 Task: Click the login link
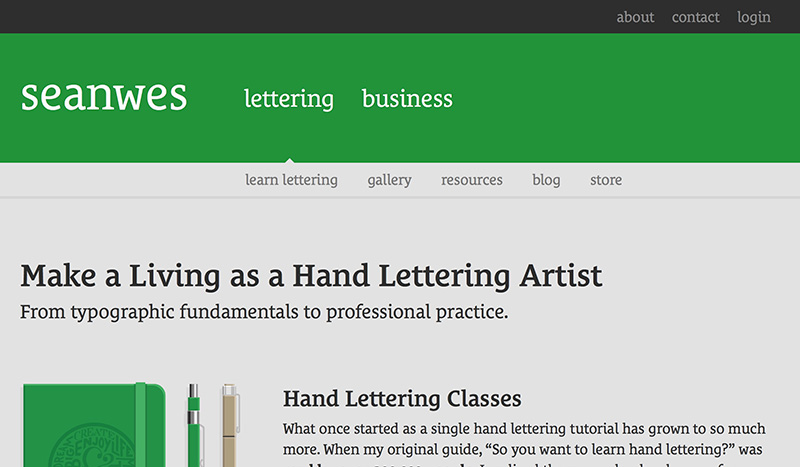(754, 17)
